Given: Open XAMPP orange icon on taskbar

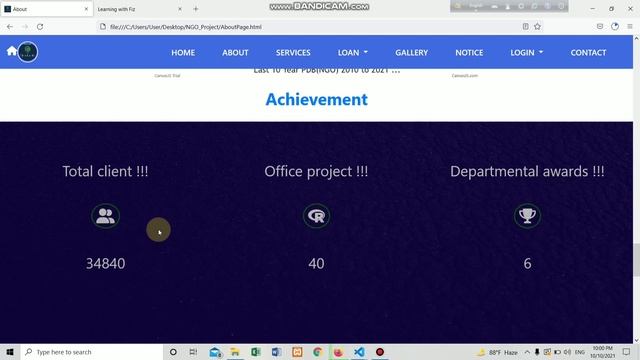Looking at the screenshot, I should pos(297,352).
